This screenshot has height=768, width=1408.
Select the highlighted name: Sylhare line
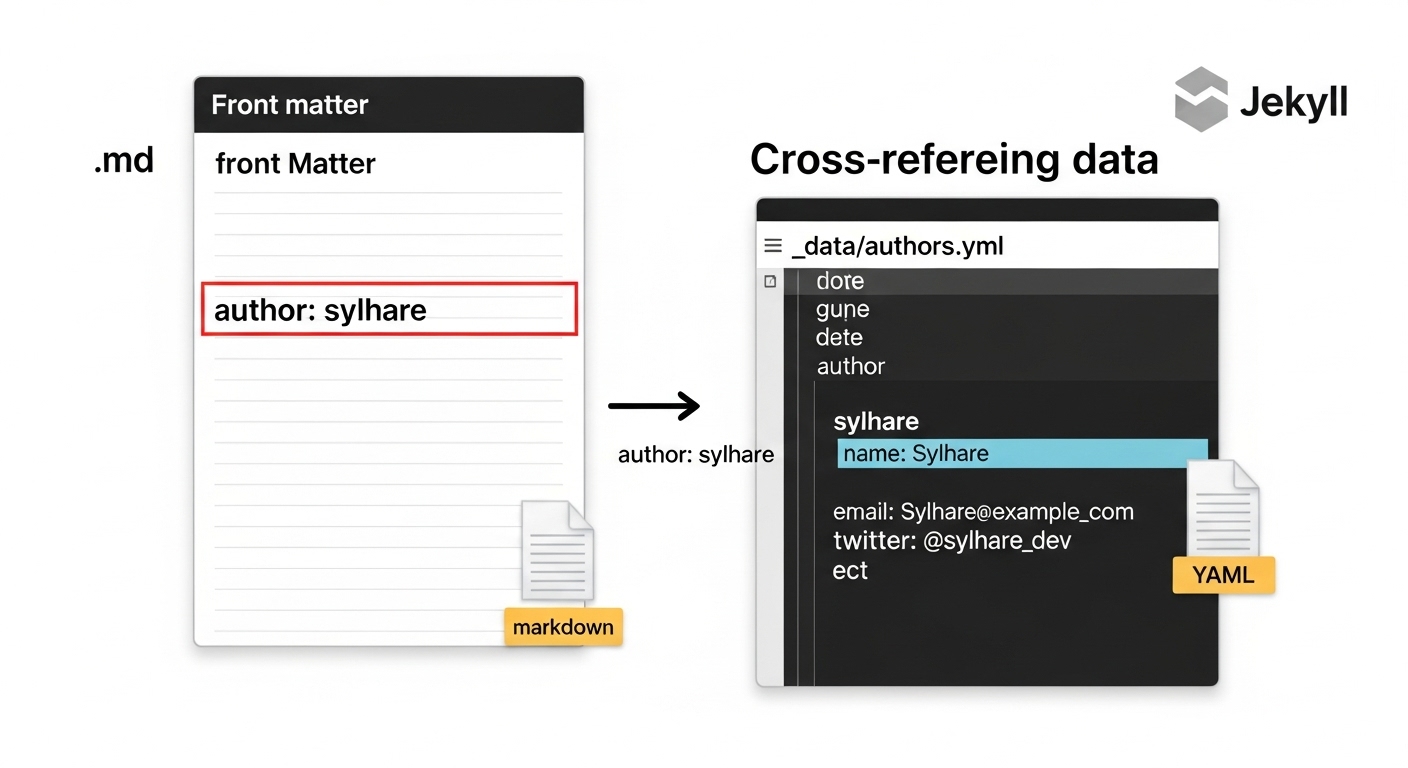tap(1021, 453)
